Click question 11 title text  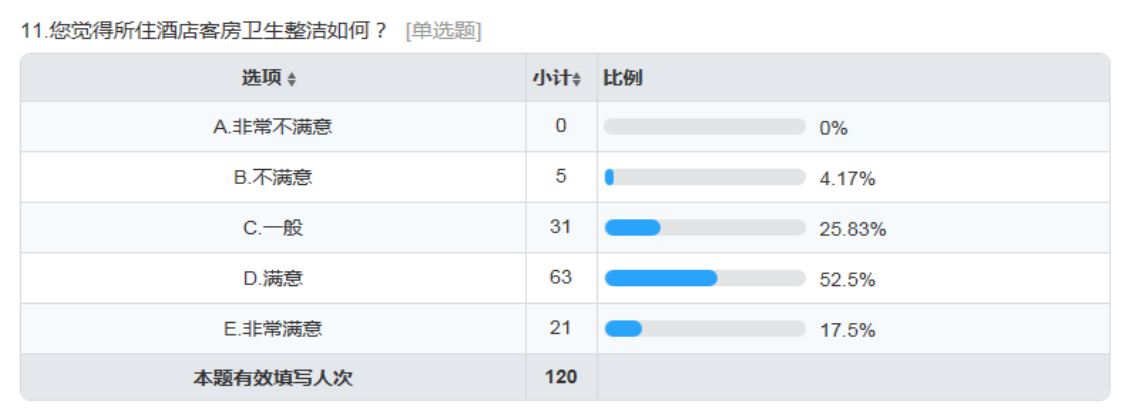point(205,32)
